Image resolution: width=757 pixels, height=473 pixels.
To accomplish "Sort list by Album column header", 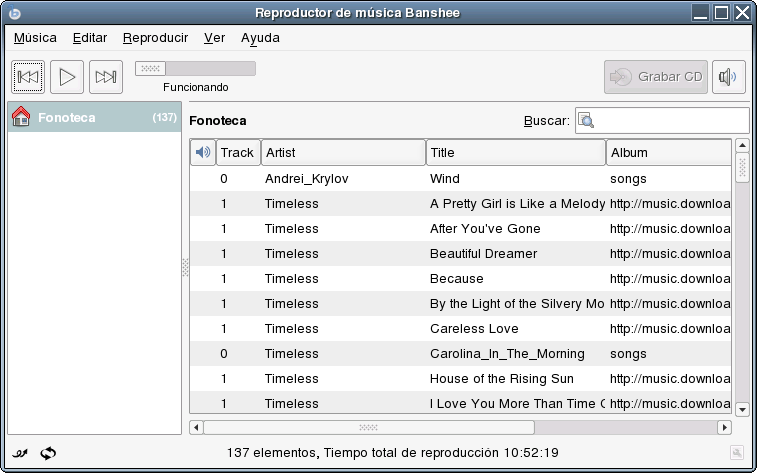I will pos(669,153).
